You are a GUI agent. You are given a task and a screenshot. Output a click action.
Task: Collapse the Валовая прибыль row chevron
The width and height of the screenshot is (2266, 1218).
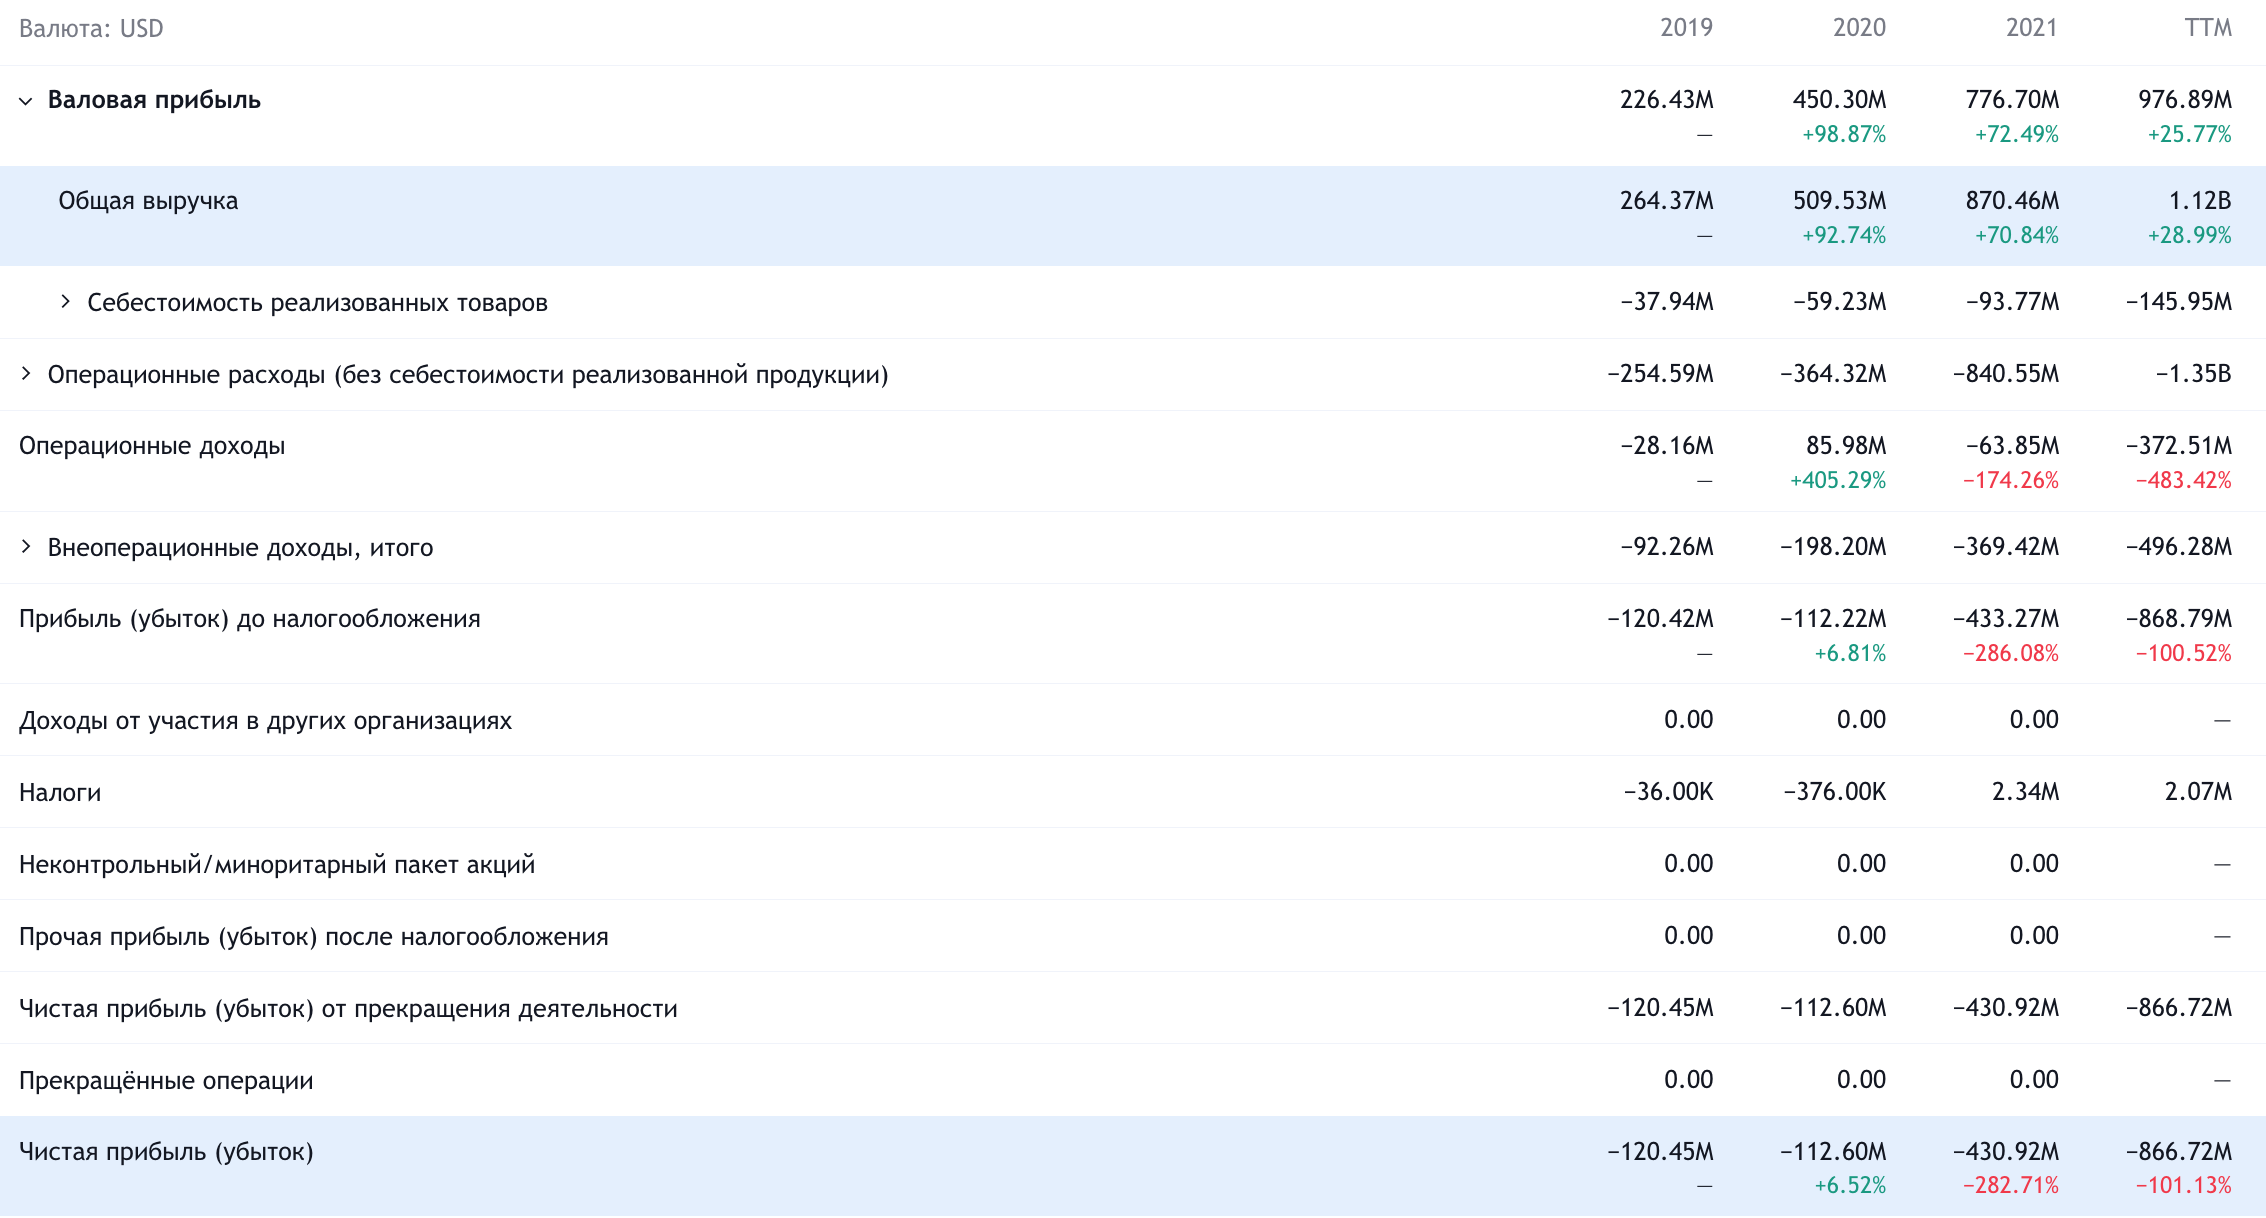pos(26,101)
